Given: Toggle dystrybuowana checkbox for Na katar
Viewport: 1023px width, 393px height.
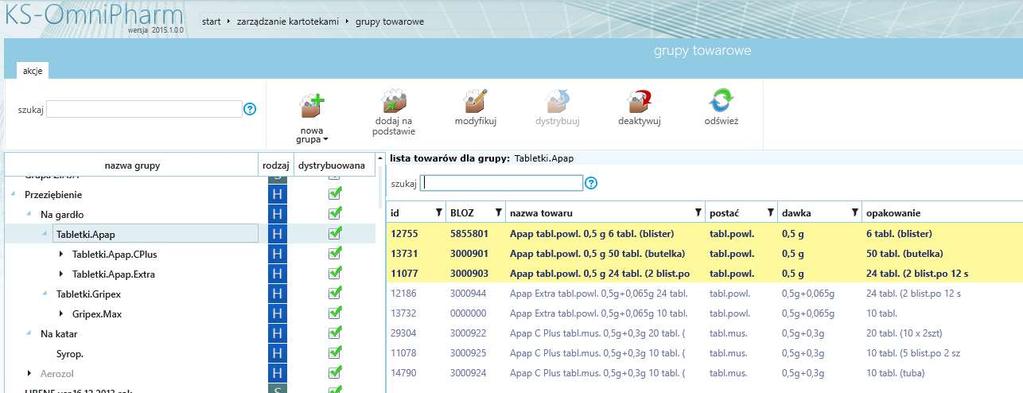Looking at the screenshot, I should (335, 333).
